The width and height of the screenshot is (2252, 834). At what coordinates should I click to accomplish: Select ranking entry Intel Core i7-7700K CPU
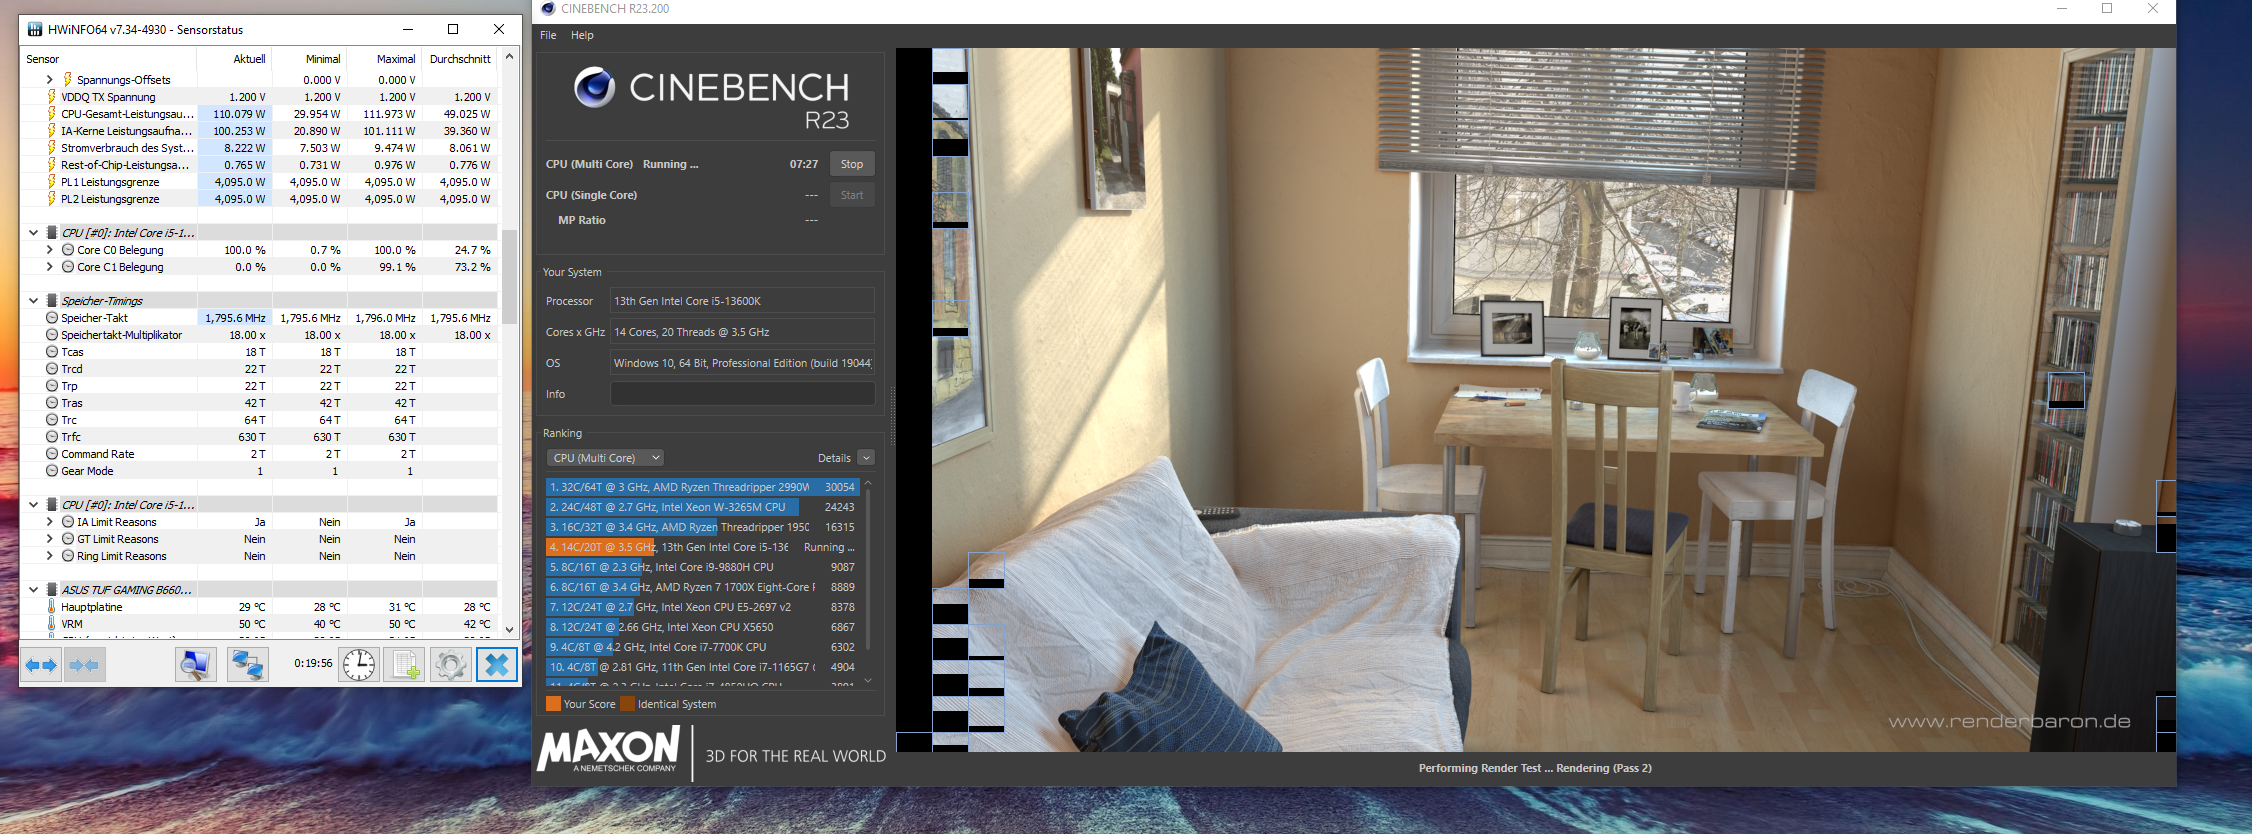point(702,647)
